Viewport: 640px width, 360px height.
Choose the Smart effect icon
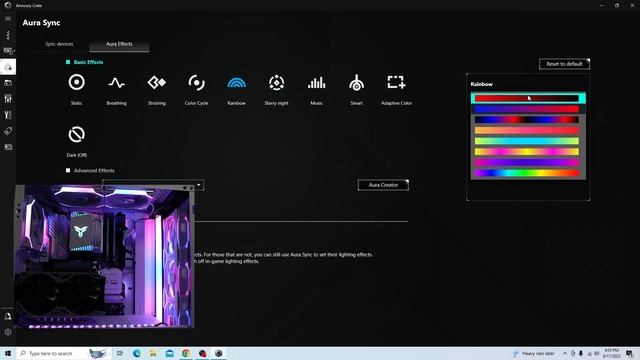pos(356,83)
